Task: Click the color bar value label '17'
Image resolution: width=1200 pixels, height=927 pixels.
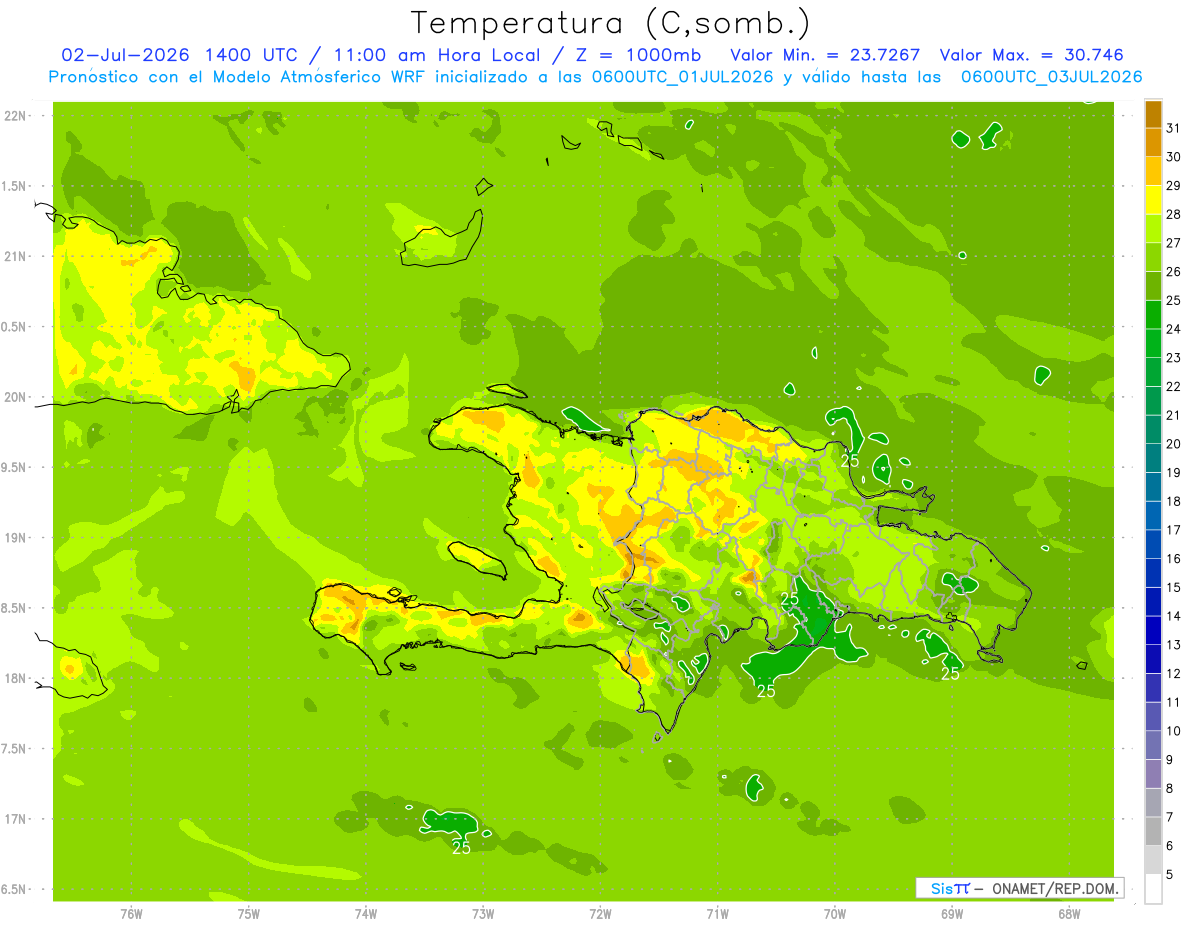Action: [1174, 530]
